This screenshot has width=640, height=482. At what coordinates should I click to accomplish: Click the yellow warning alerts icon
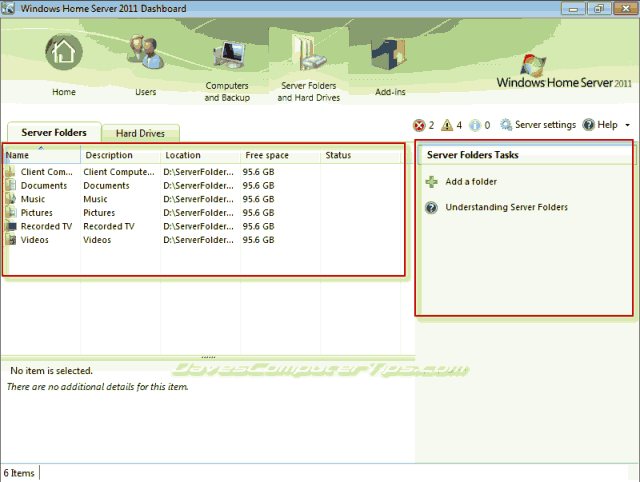click(447, 125)
